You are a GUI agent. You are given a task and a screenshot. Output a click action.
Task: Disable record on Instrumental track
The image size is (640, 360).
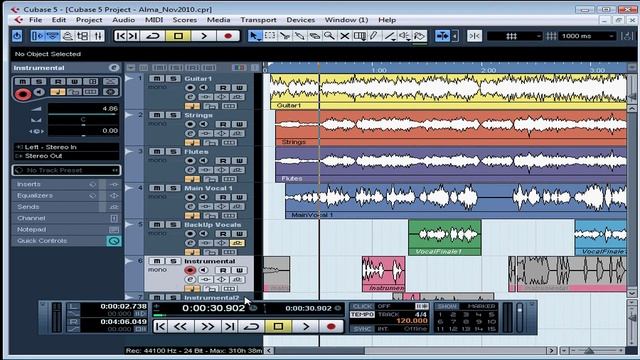click(190, 270)
